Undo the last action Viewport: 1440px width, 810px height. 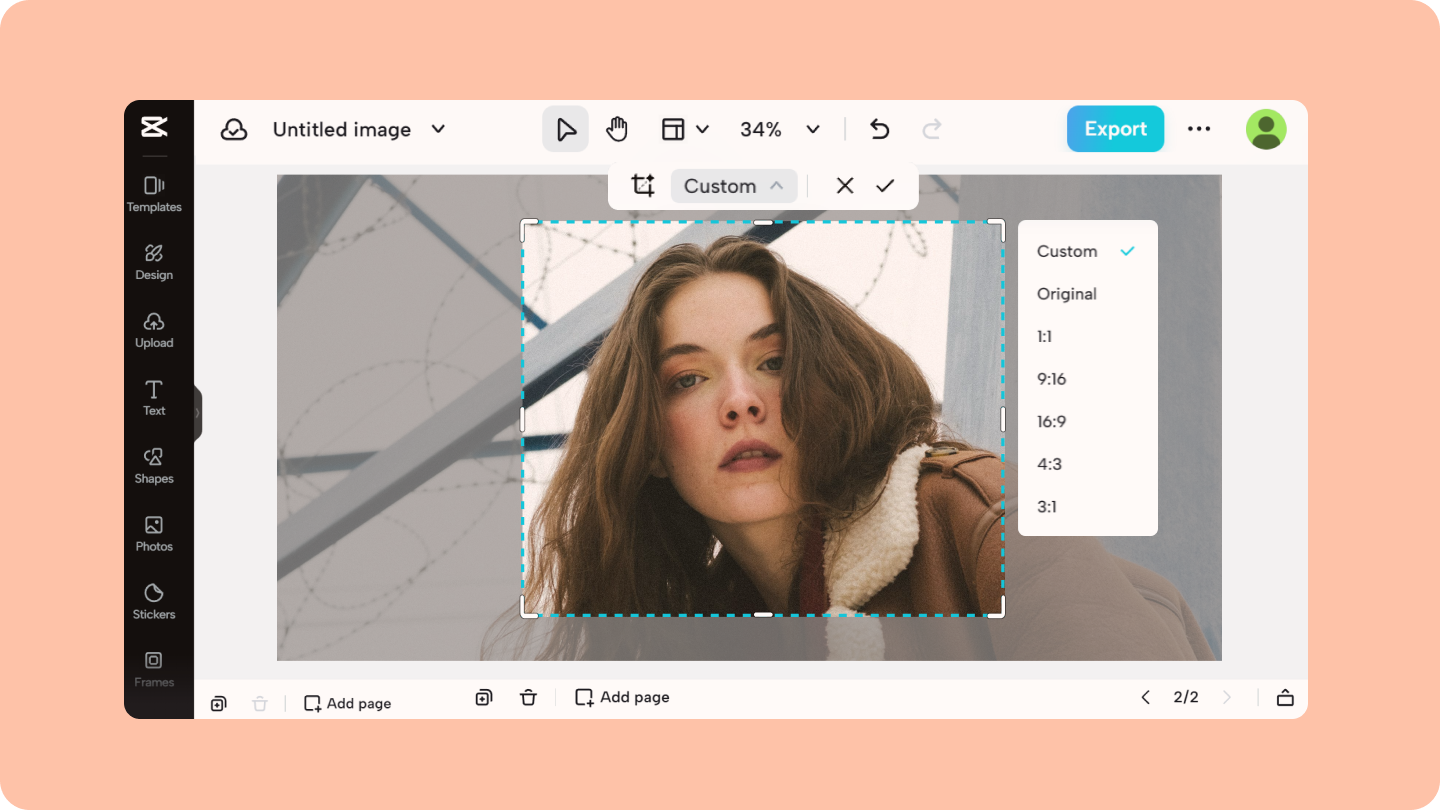click(x=879, y=128)
